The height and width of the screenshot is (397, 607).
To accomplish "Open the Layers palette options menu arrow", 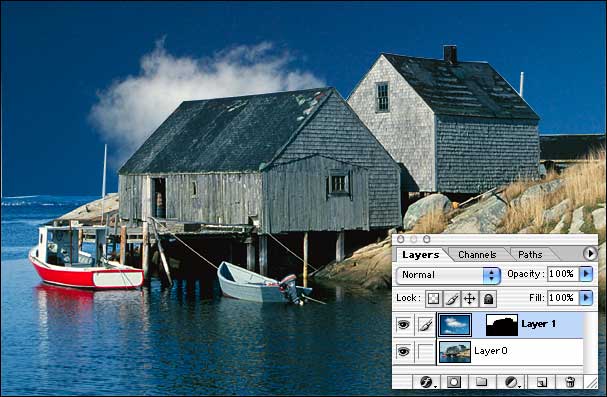I will click(590, 254).
